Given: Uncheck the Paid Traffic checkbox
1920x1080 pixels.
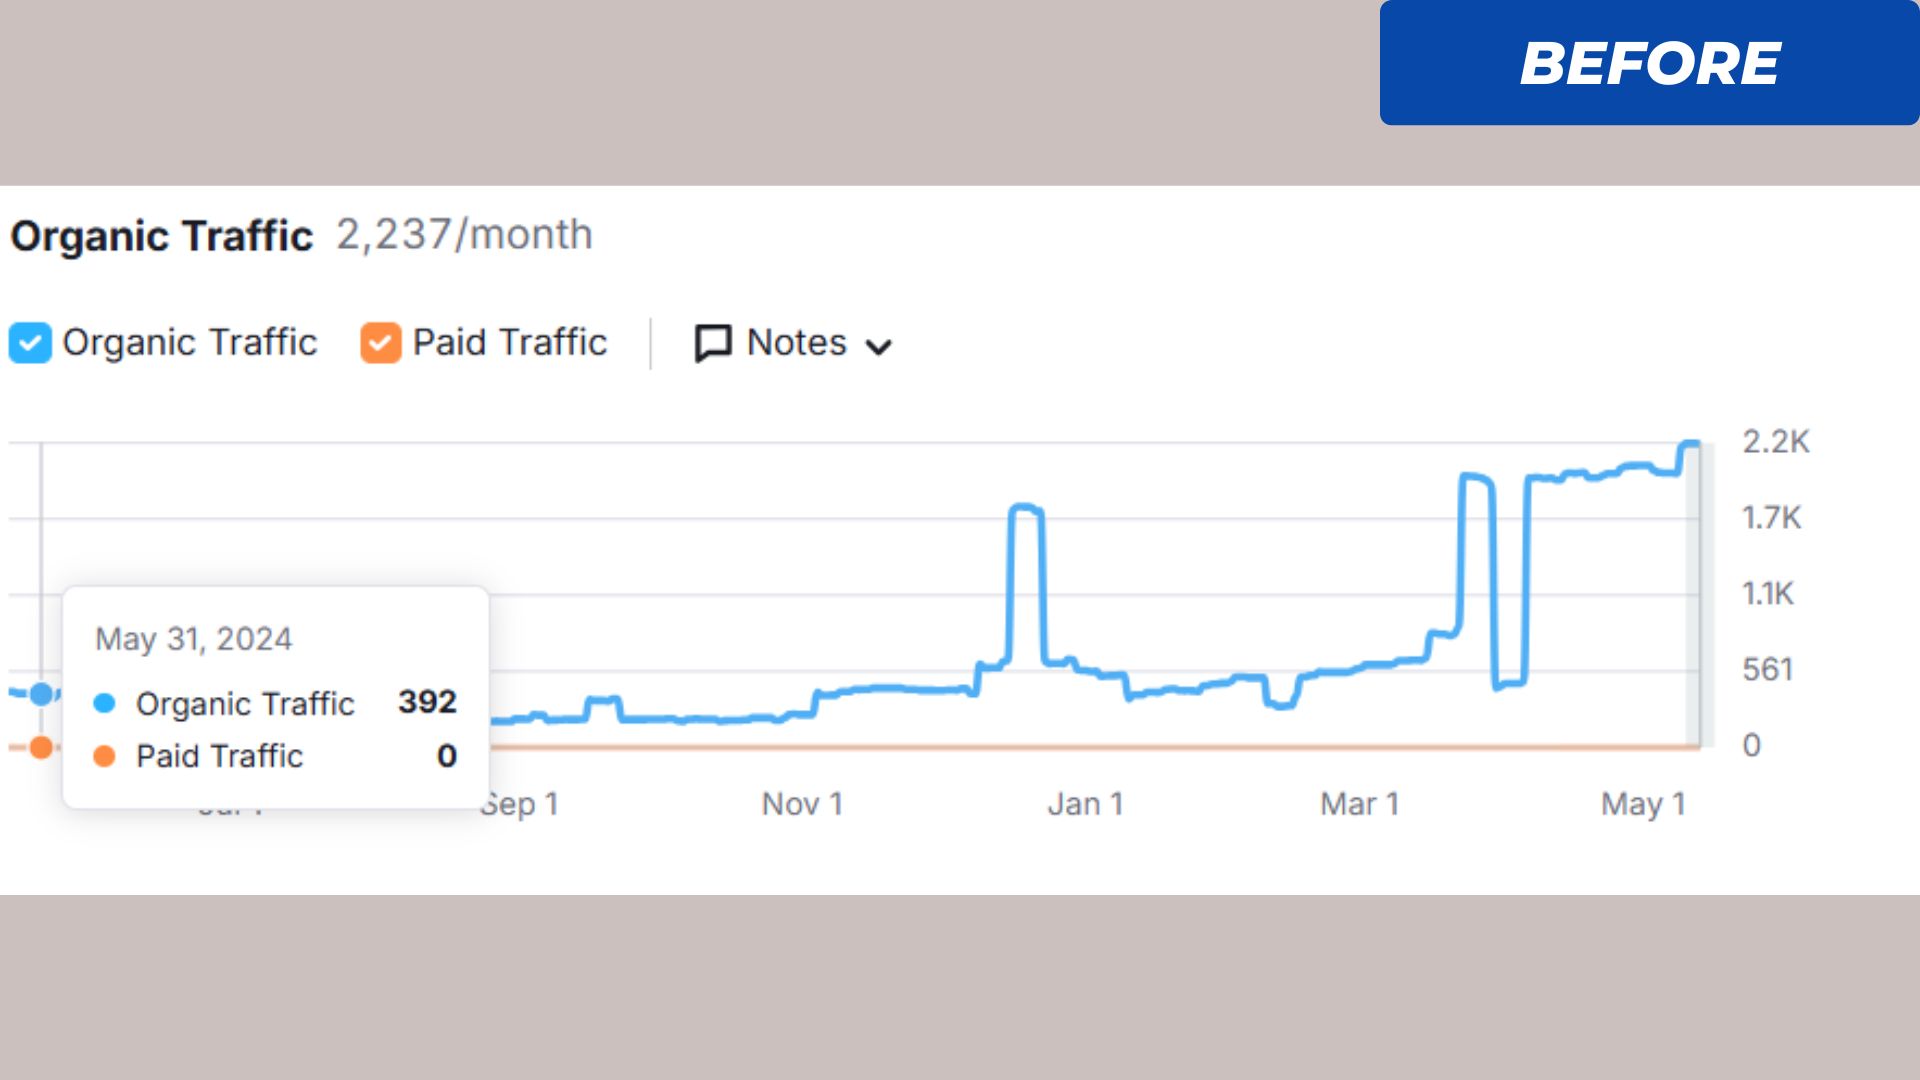Looking at the screenshot, I should click(x=380, y=343).
